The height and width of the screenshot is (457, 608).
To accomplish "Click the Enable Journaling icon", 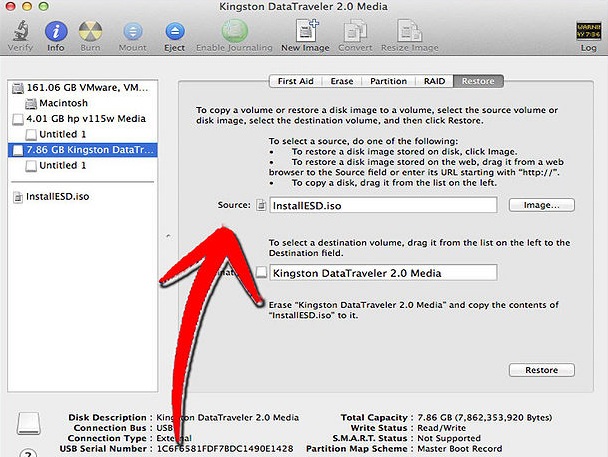I will click(235, 31).
